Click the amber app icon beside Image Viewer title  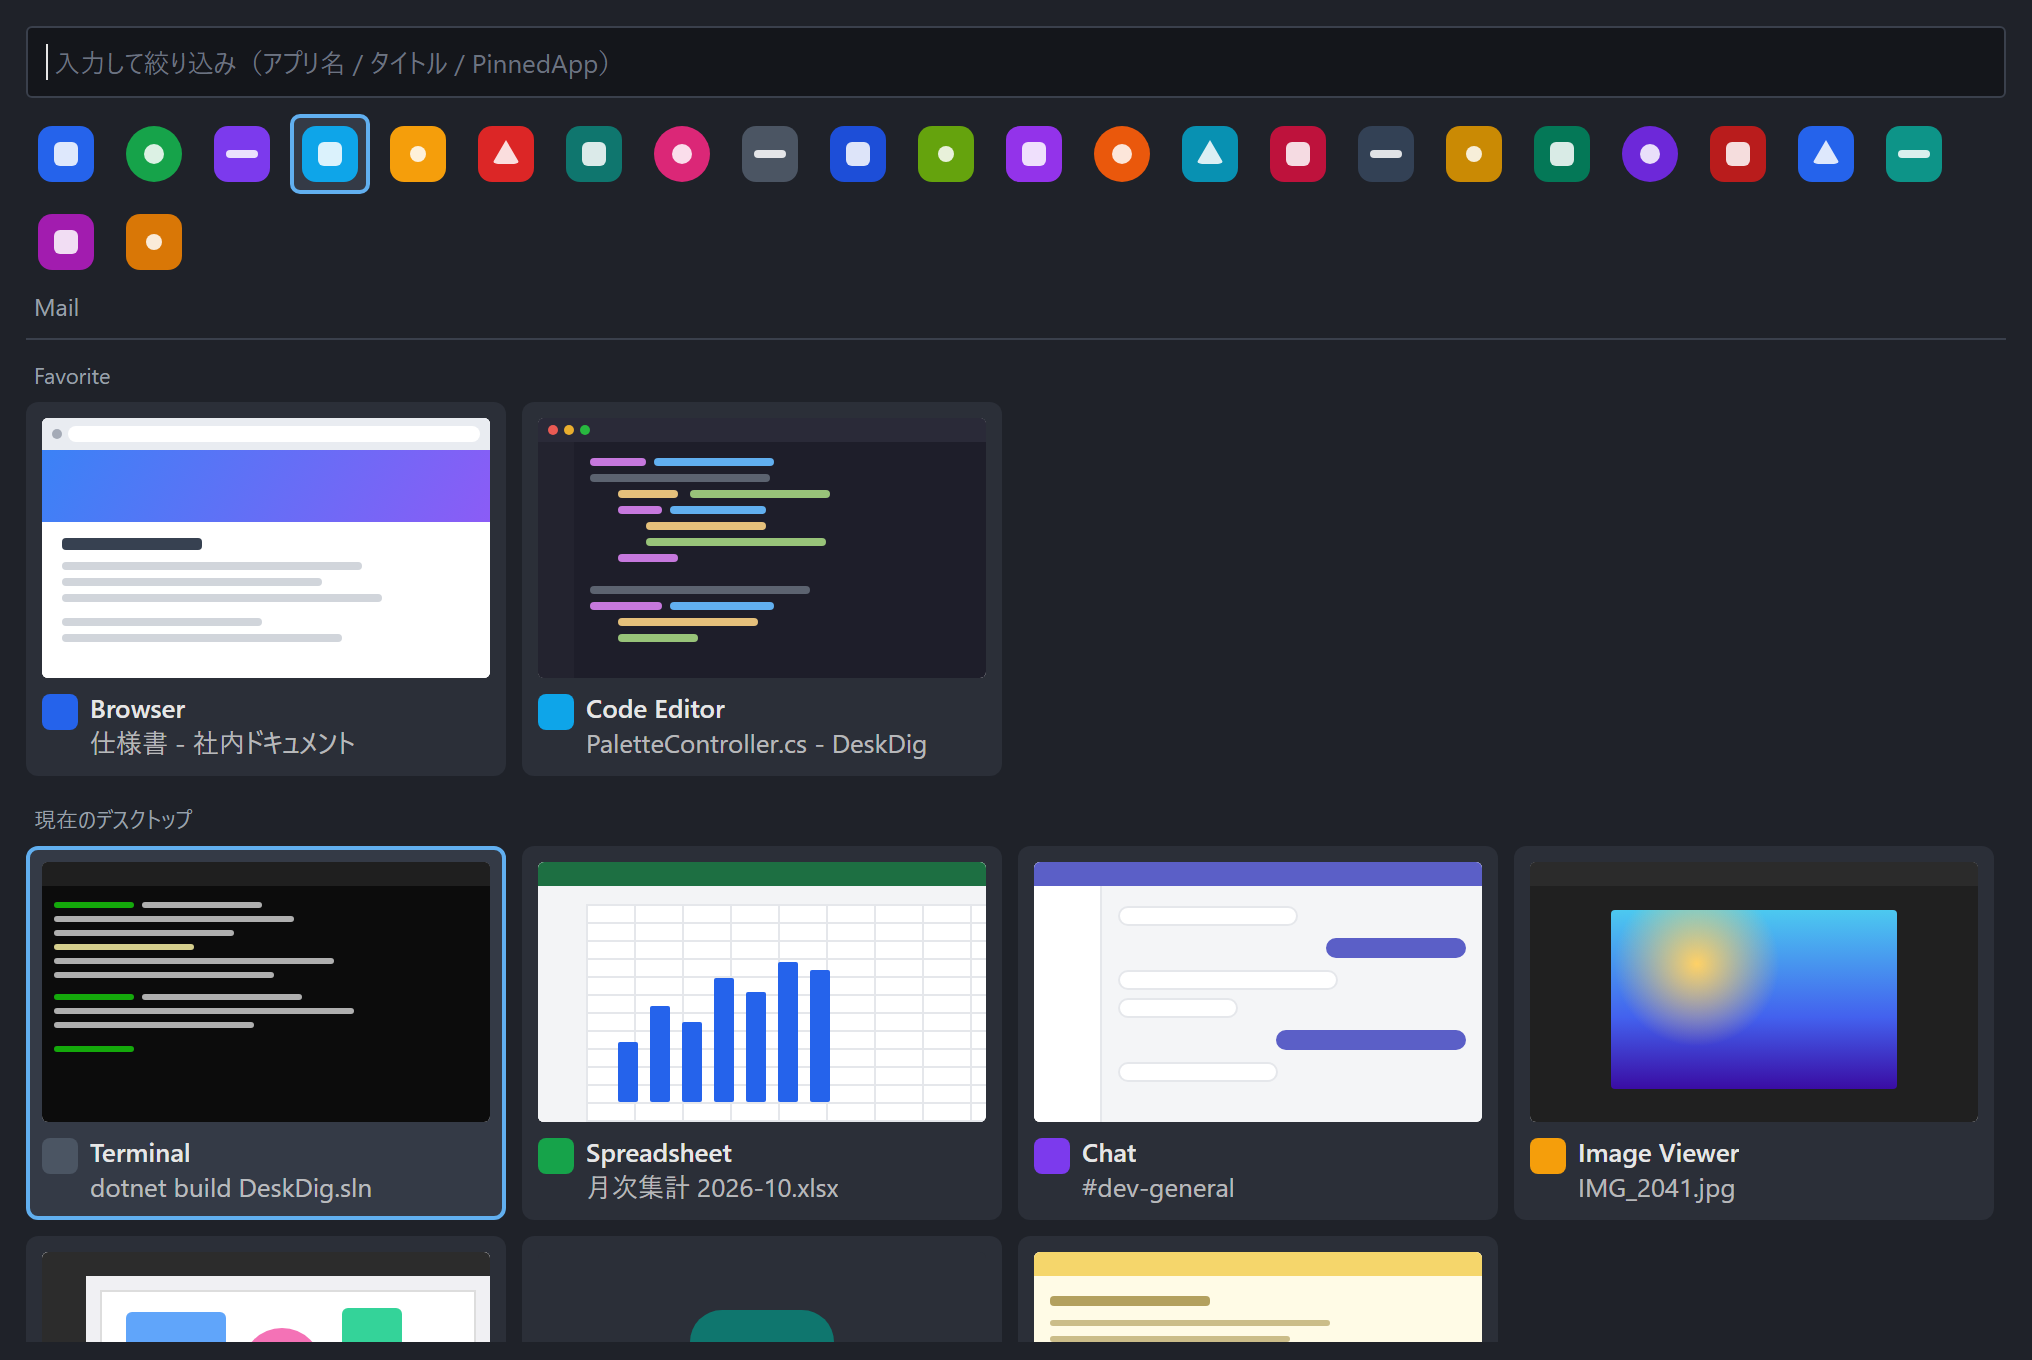click(x=1548, y=1156)
